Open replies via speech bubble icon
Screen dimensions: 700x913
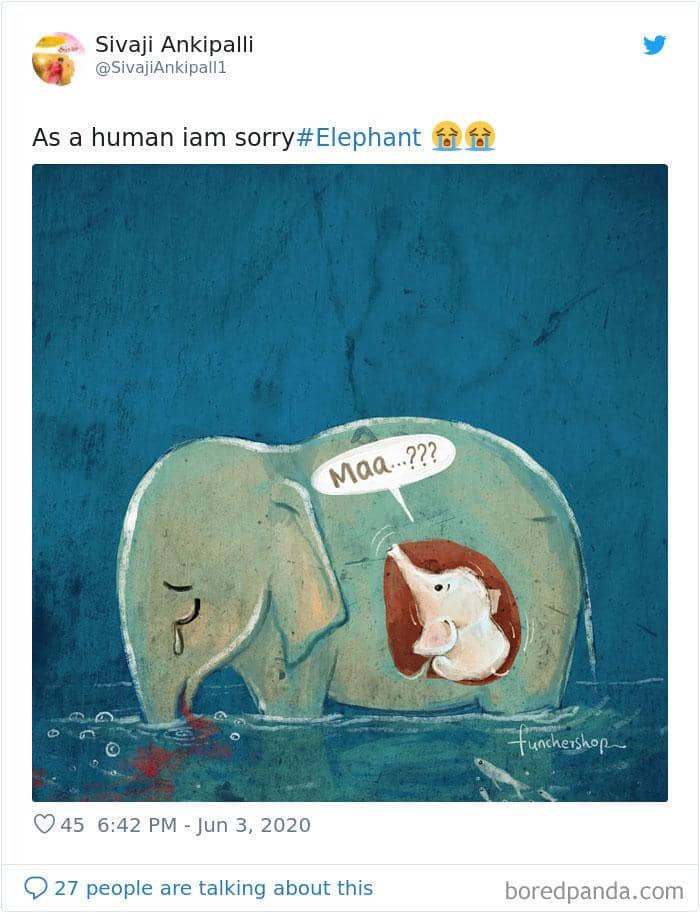[36, 888]
